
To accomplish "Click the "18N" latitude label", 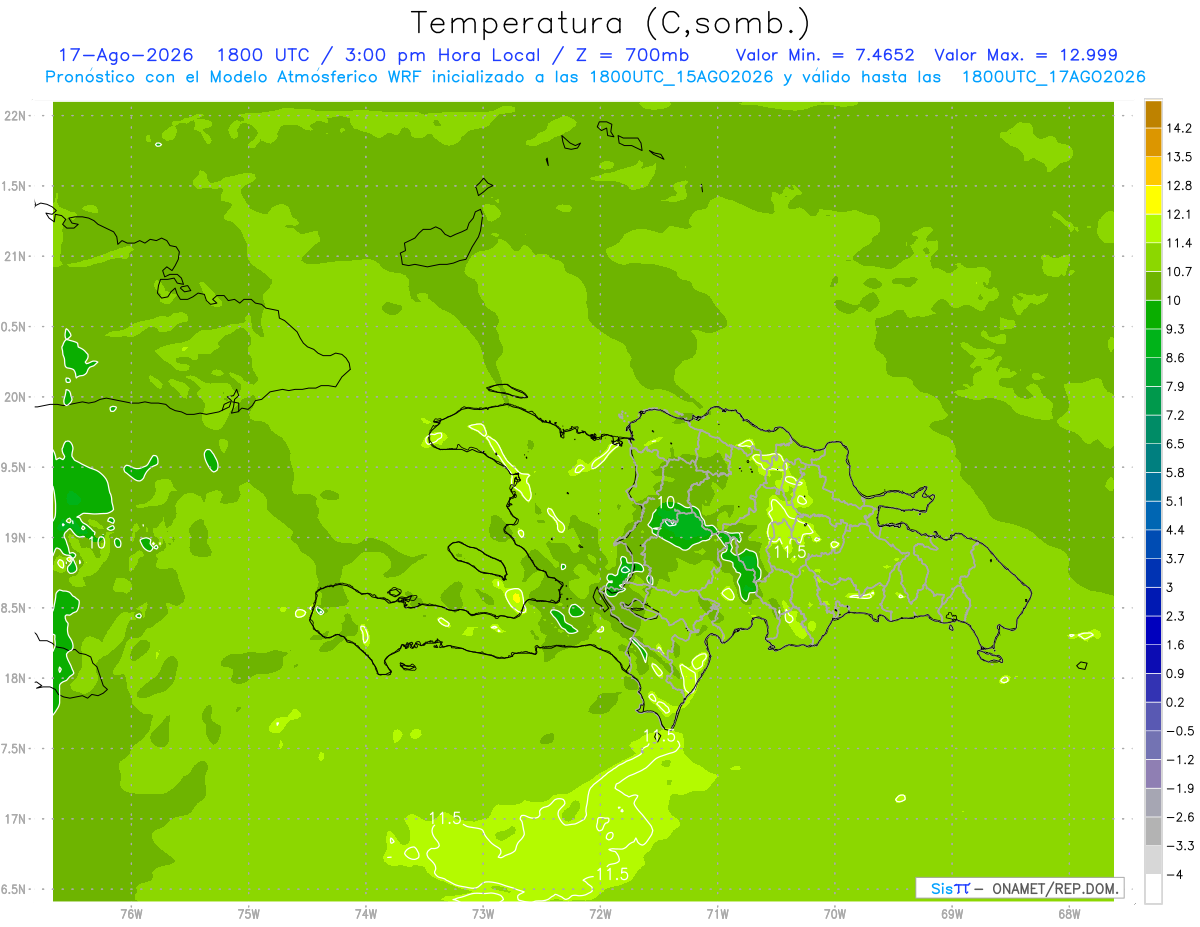I will [x=17, y=678].
